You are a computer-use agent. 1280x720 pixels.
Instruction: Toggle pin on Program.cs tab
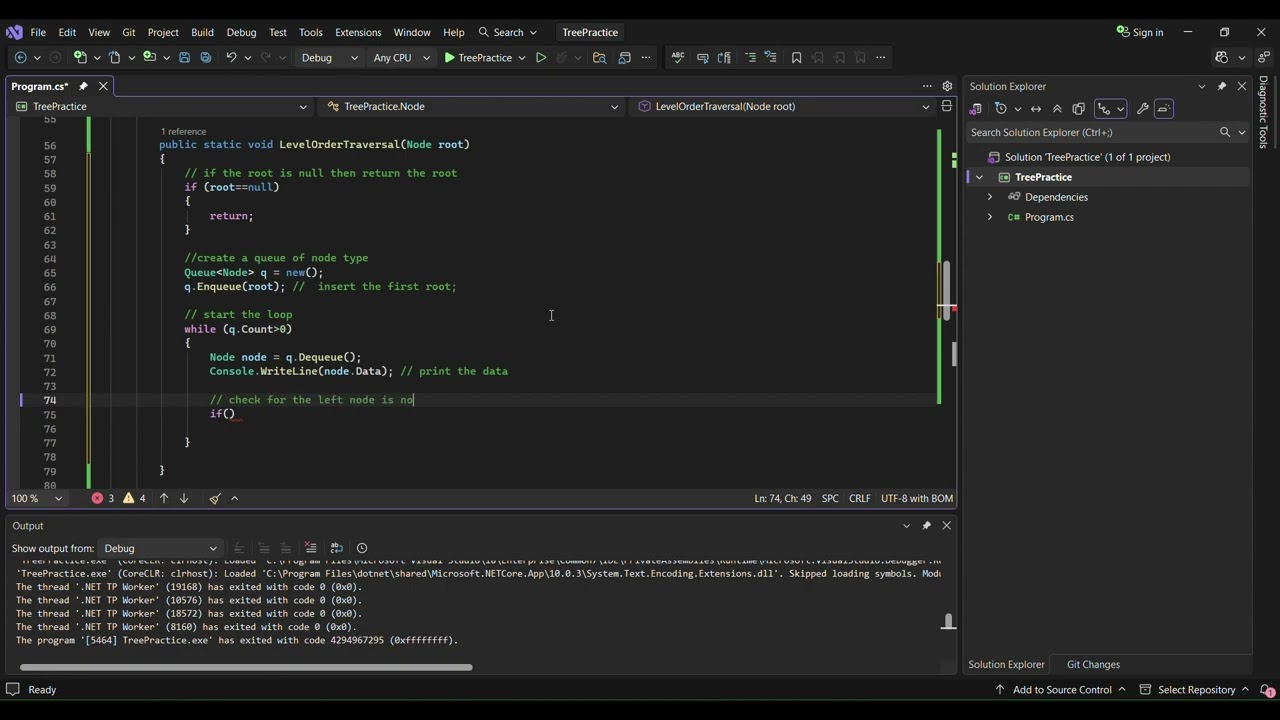(x=83, y=86)
